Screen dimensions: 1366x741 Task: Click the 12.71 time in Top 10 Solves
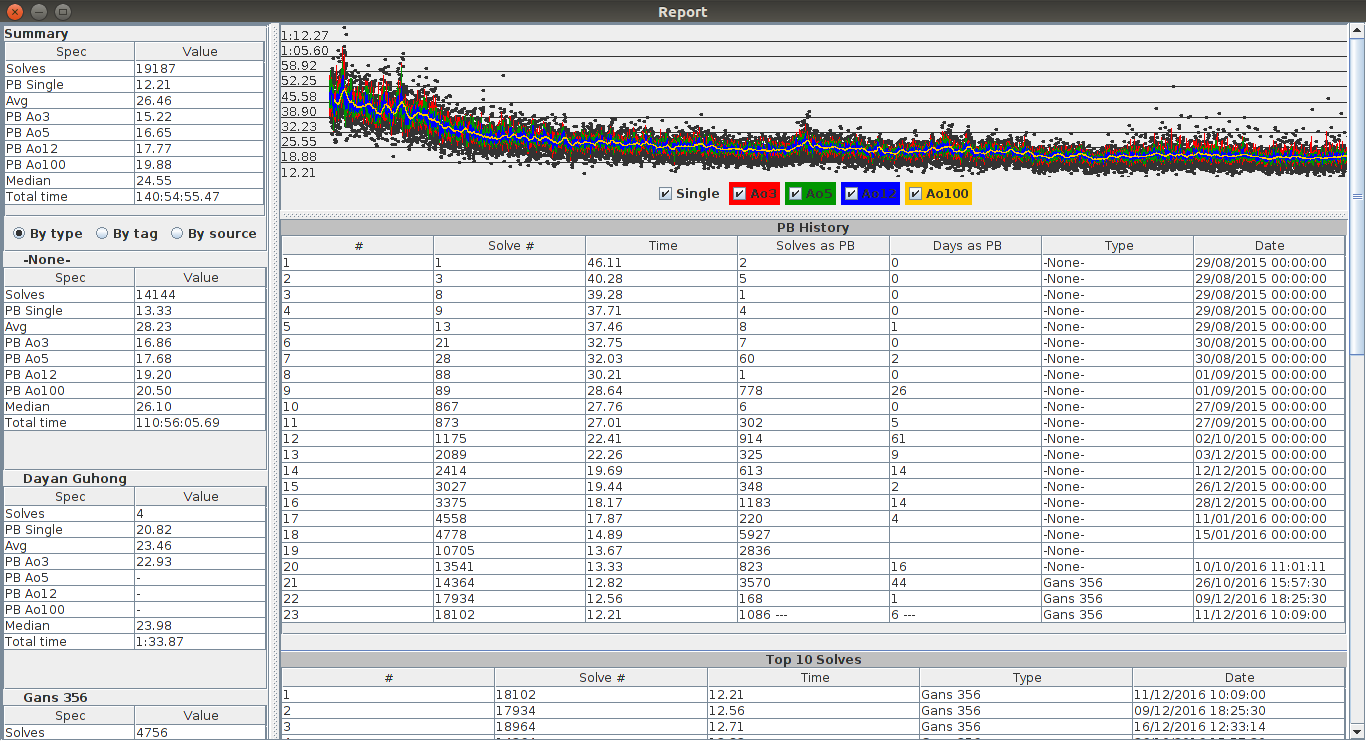(814, 727)
